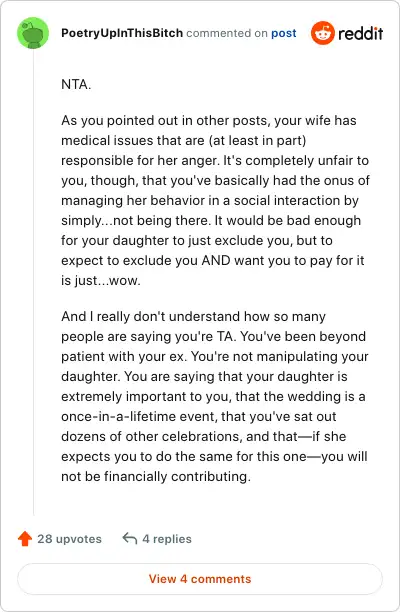Viewport: 400px width, 612px height.
Task: Click the paragraph starting "As you pointed out"
Action: pos(215,200)
